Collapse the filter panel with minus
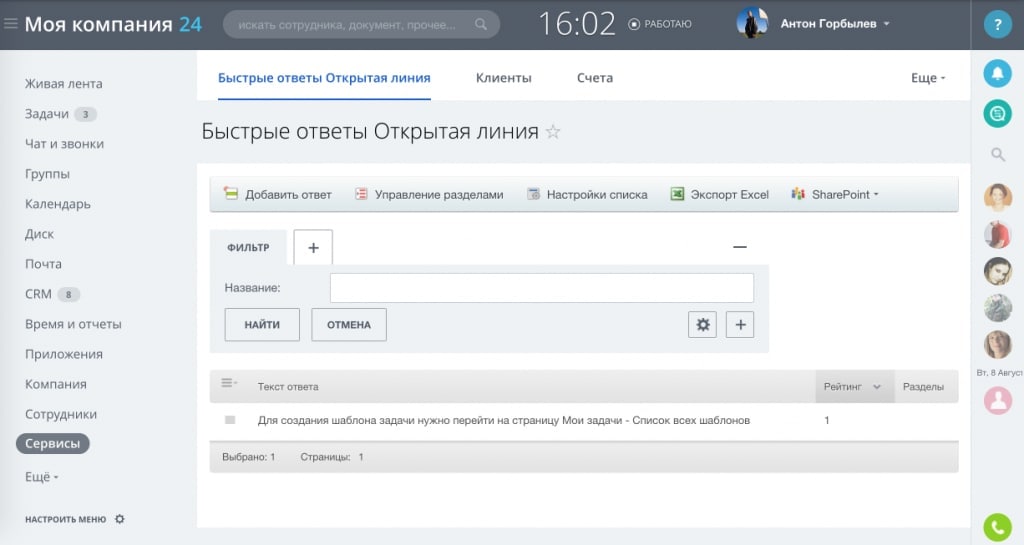This screenshot has height=545, width=1024. pos(740,247)
